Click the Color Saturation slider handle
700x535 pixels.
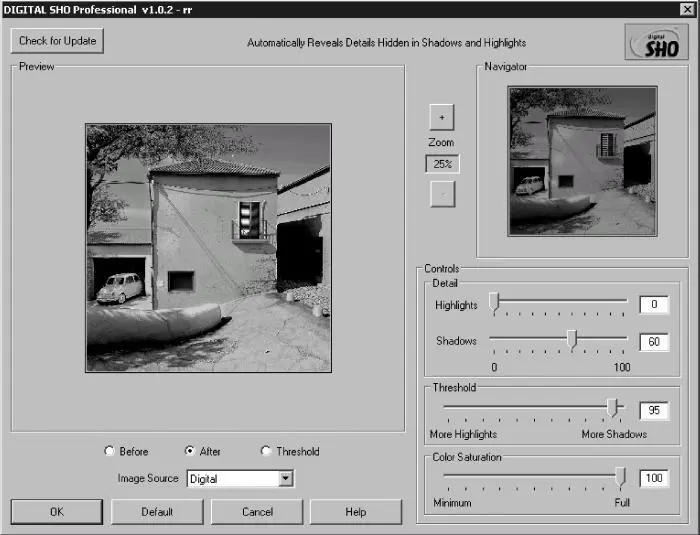pos(620,476)
